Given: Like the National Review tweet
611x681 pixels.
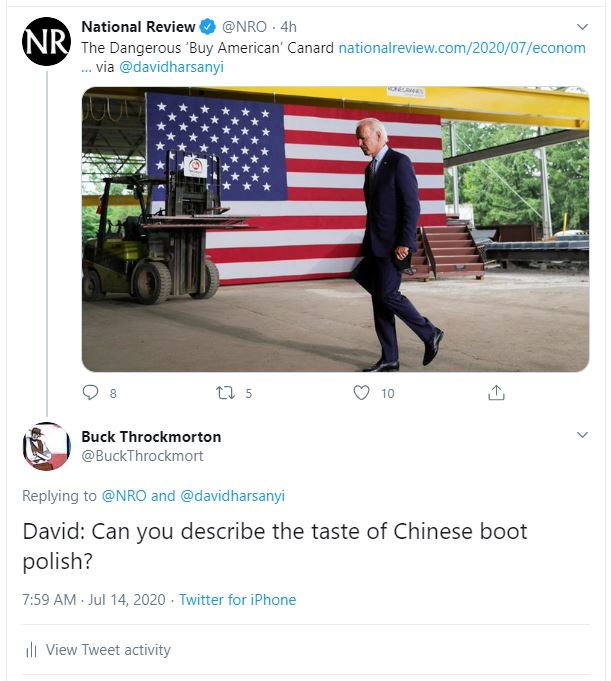Looking at the screenshot, I should pyautogui.click(x=361, y=393).
